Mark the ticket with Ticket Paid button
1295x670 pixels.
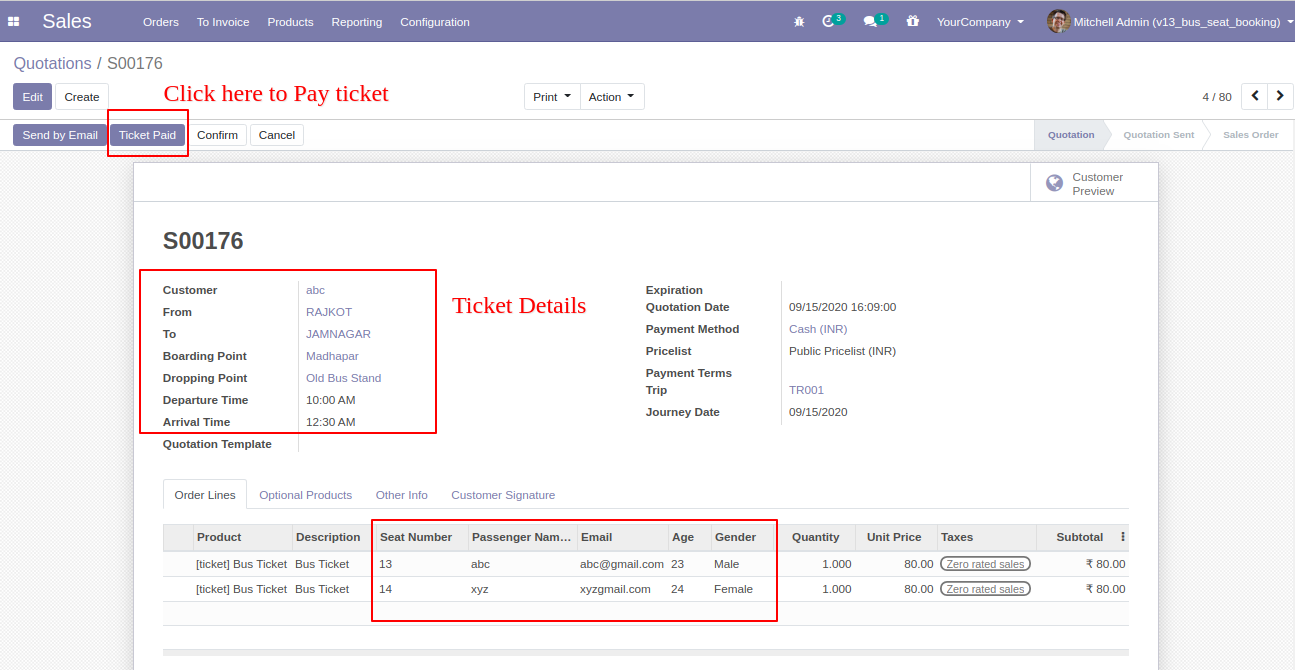point(147,135)
